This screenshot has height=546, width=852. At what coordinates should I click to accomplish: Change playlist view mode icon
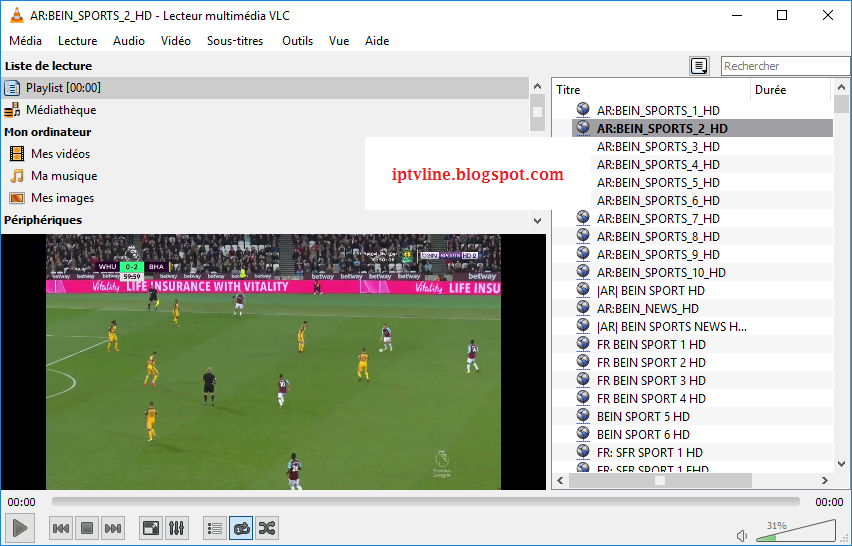click(699, 66)
